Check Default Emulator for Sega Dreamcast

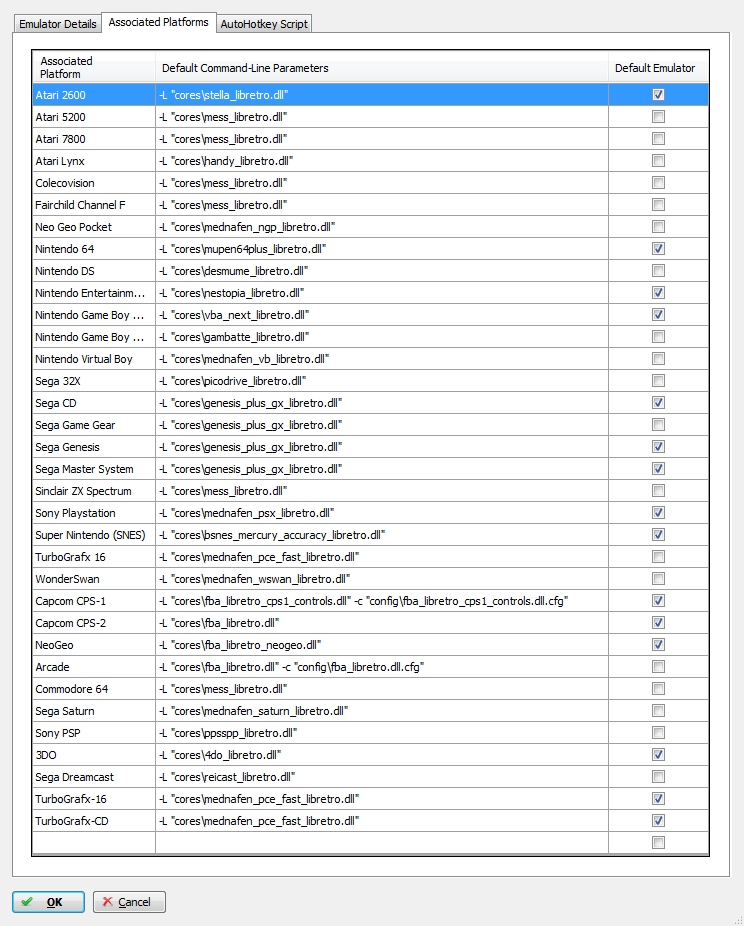click(658, 777)
